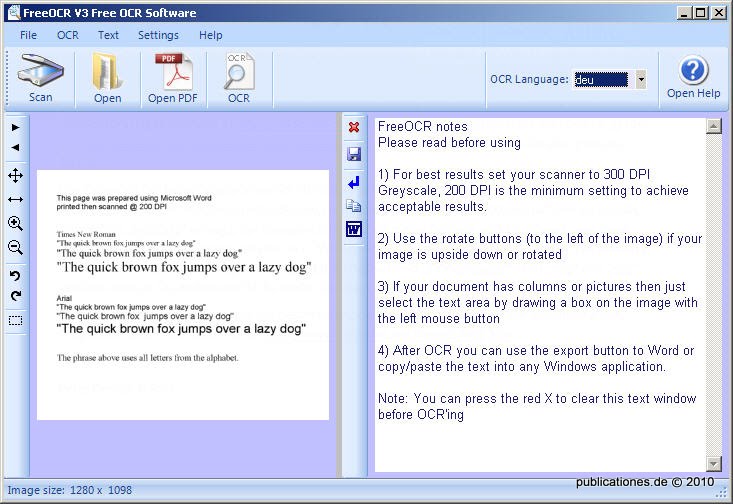Clear text window with red X
This screenshot has height=504, width=733.
tap(354, 127)
